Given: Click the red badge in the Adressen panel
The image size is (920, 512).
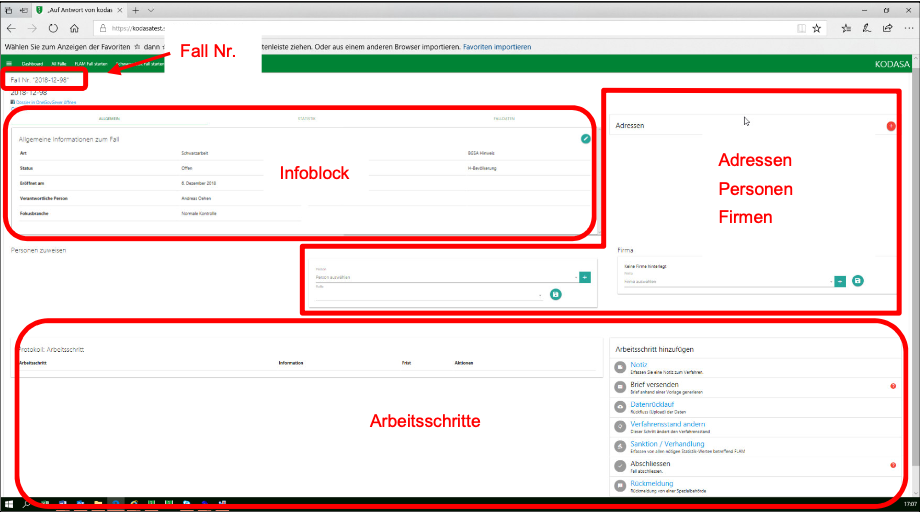Looking at the screenshot, I should coord(891,126).
